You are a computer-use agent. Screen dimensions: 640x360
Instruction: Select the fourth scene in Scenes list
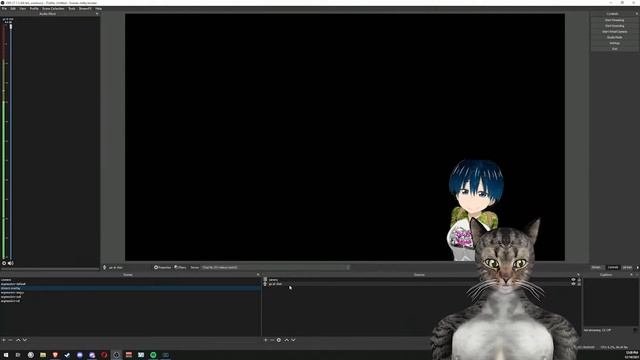click(130, 293)
